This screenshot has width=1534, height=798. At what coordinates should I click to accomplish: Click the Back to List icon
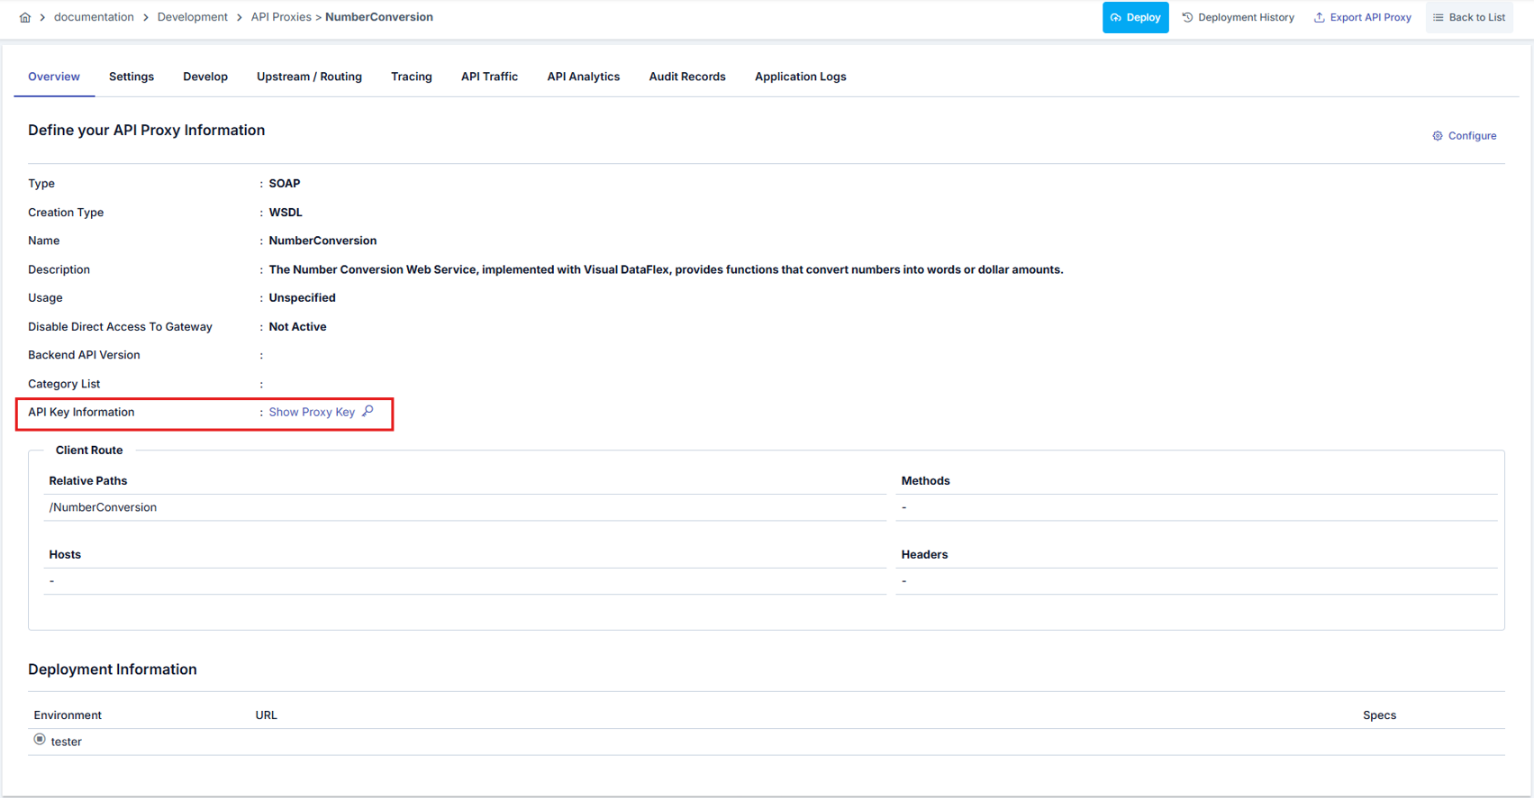click(x=1438, y=18)
